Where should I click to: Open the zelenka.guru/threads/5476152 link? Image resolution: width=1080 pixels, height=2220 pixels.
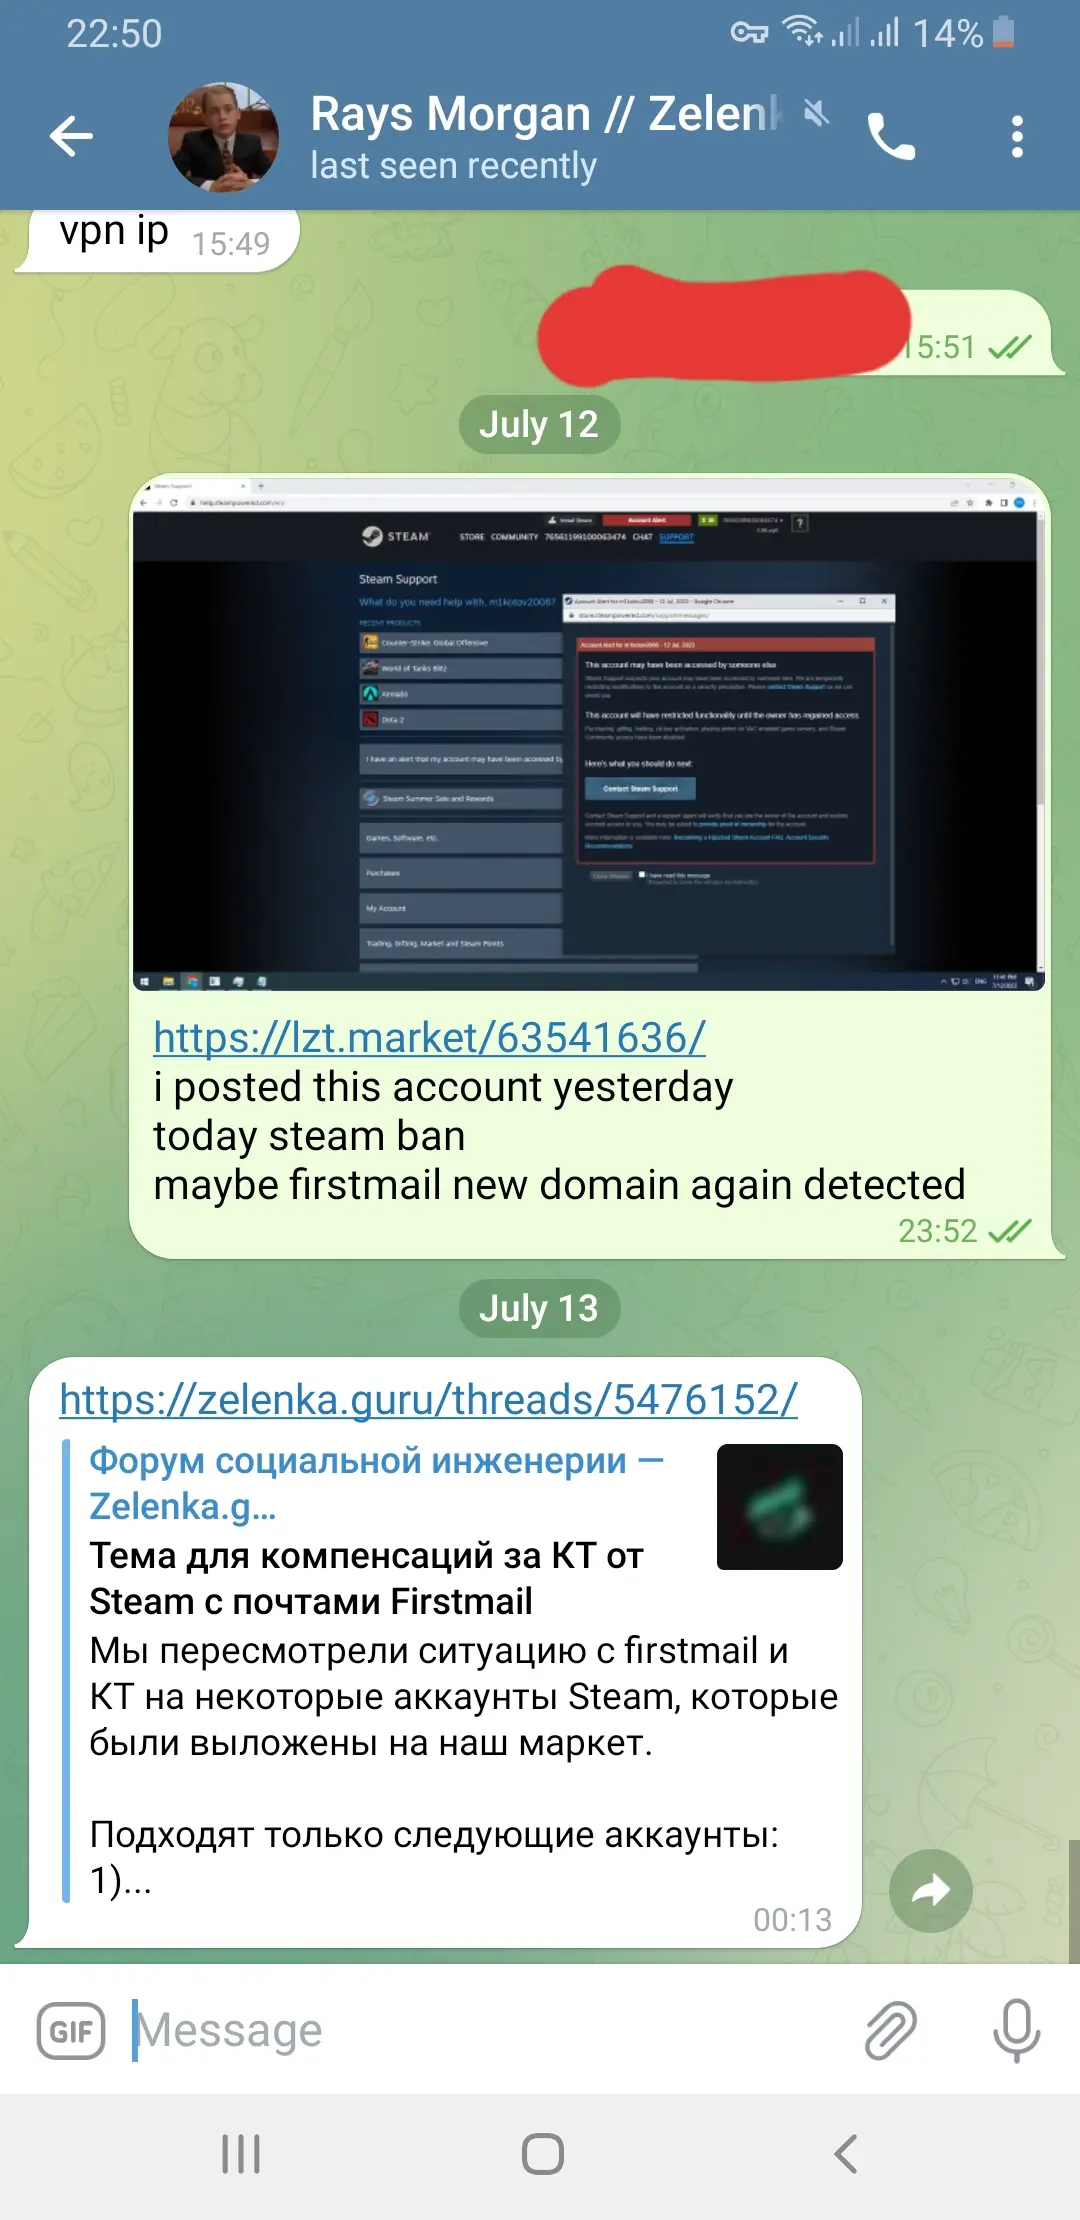click(428, 1400)
